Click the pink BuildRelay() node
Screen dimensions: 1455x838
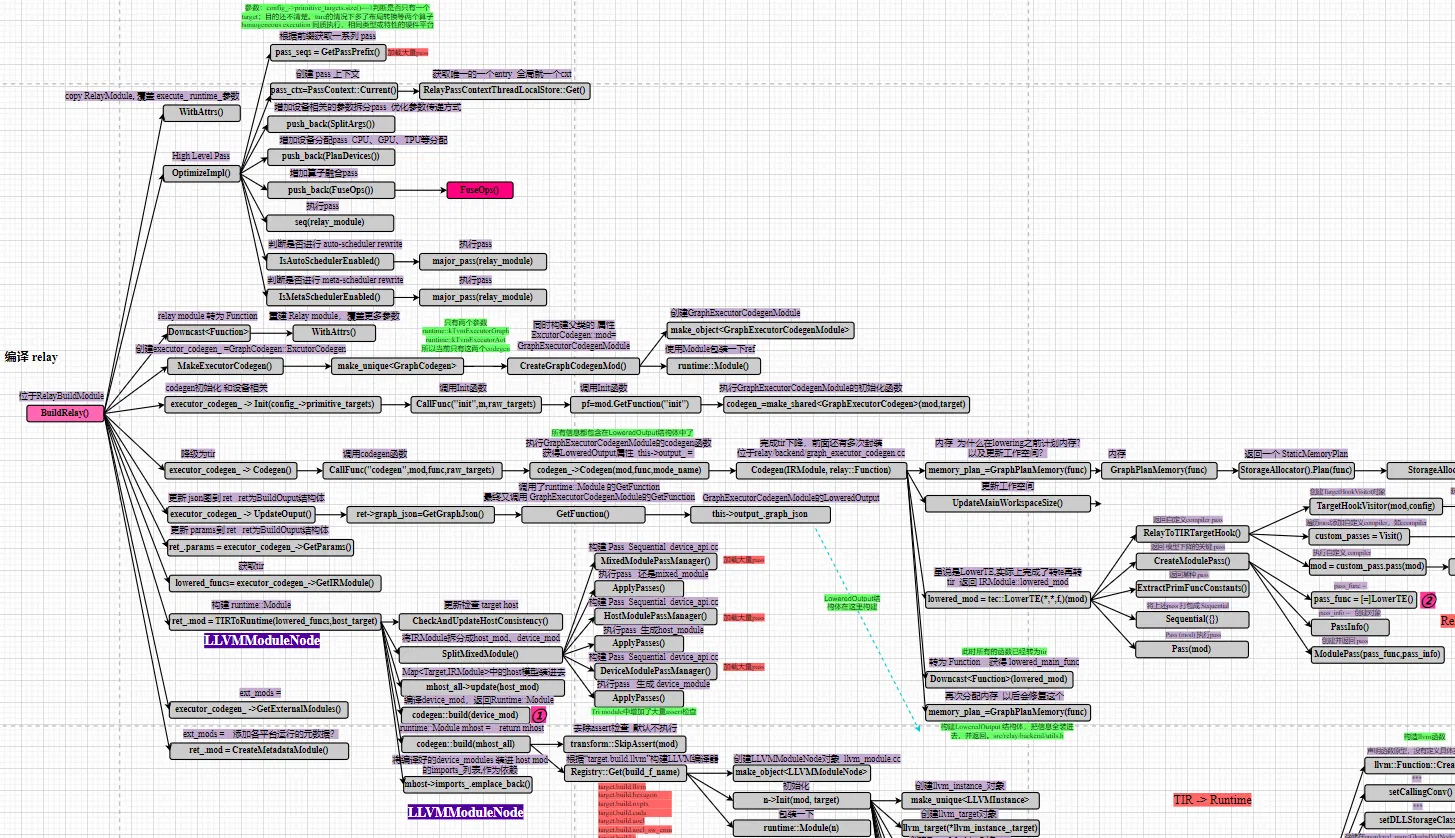[x=65, y=413]
